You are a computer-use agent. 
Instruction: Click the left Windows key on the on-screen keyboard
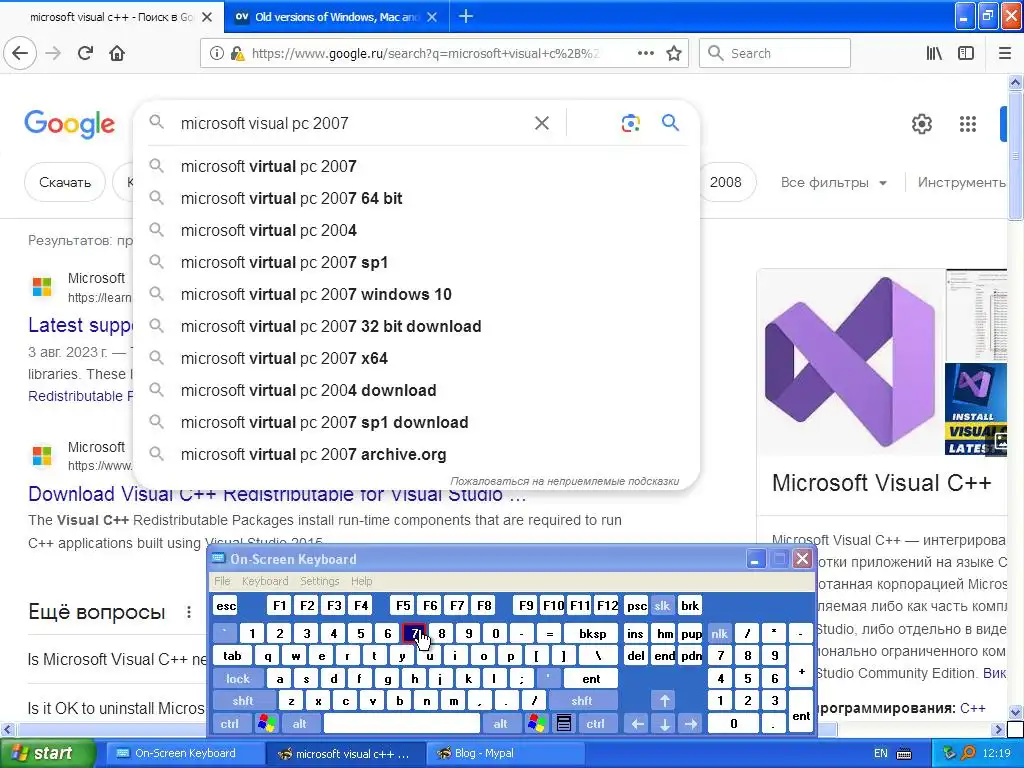[x=266, y=724]
